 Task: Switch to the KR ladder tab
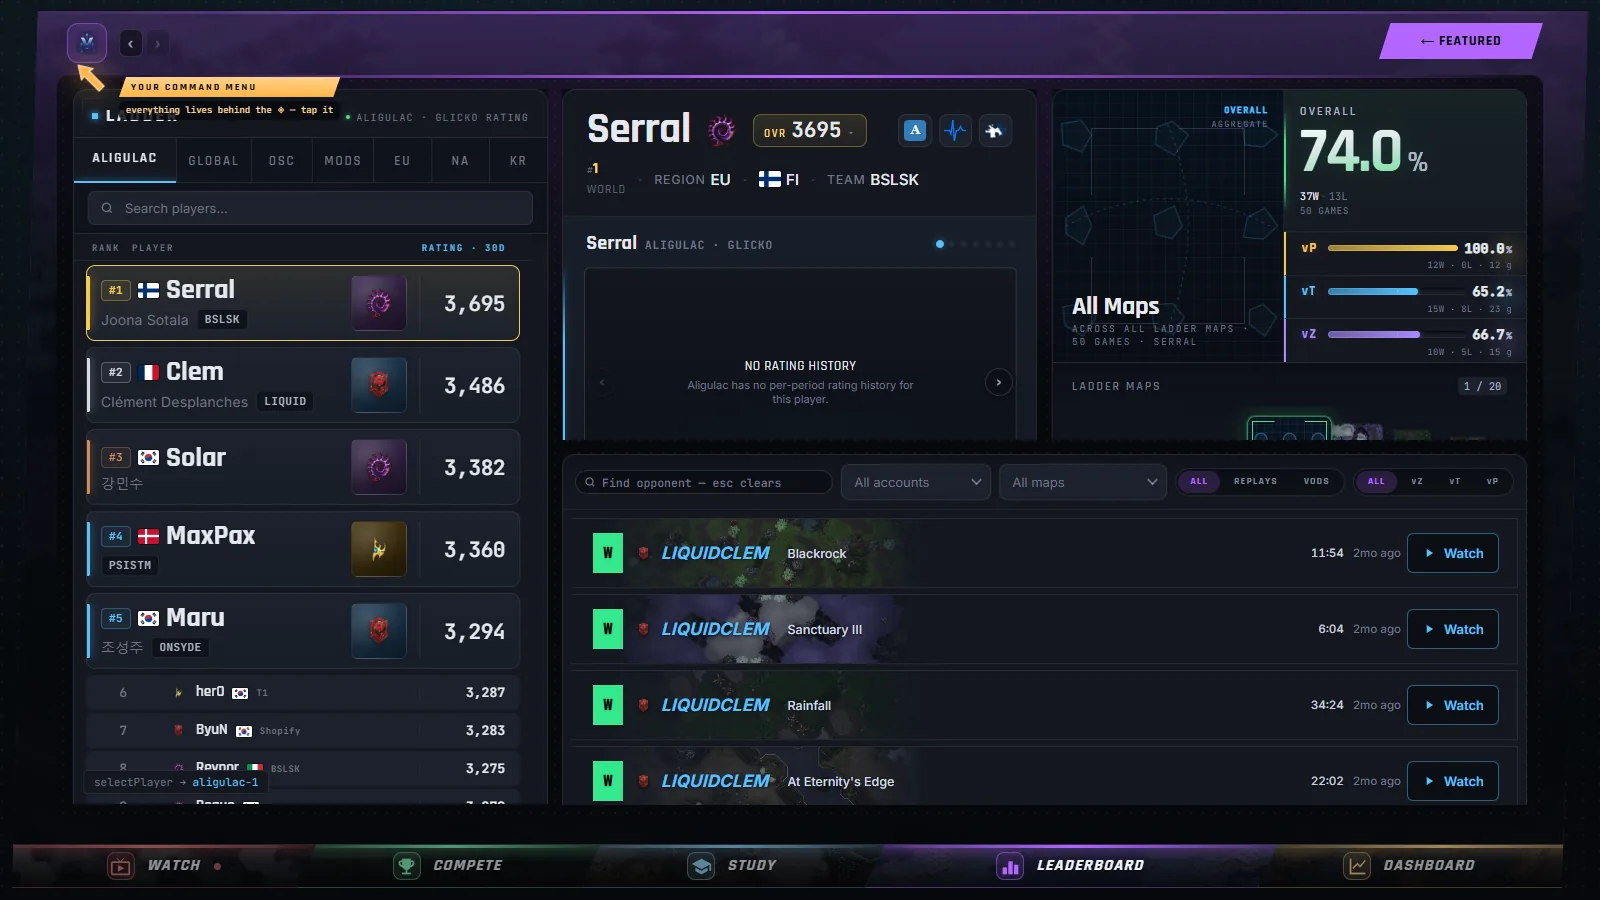[518, 161]
